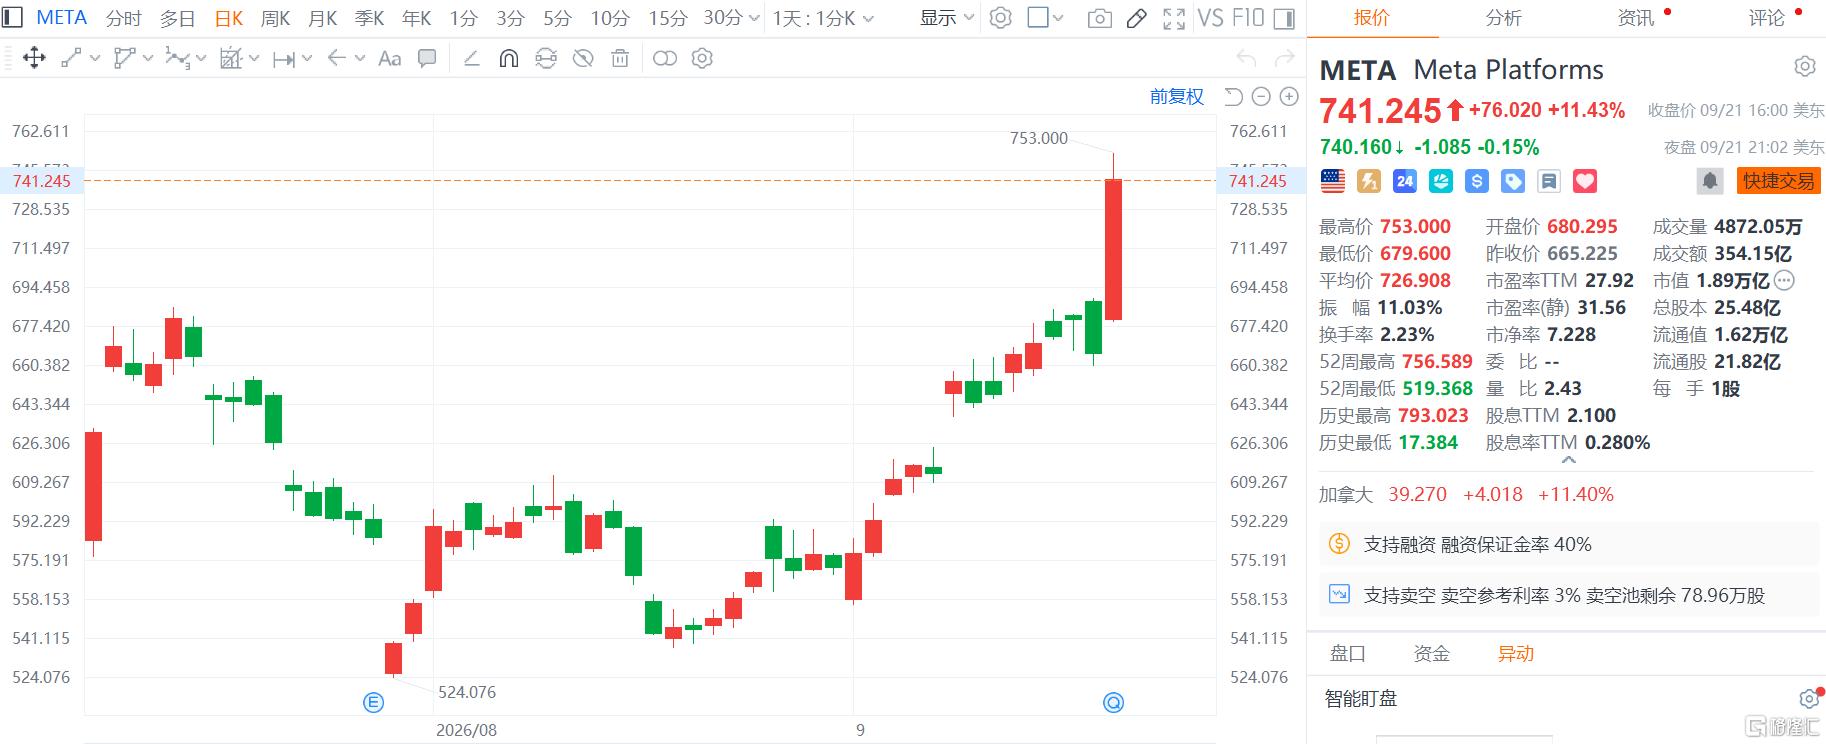
Task: Open 智能盯盘 settings gear
Action: [1808, 699]
